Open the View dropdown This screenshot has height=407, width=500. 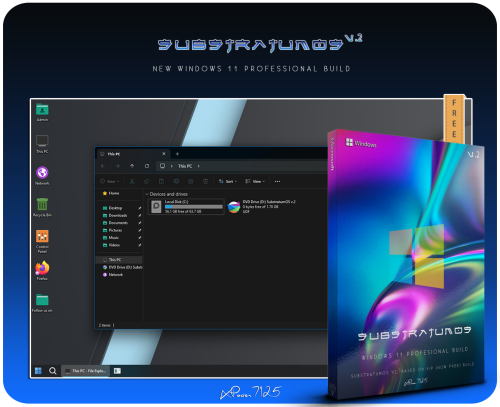point(255,181)
